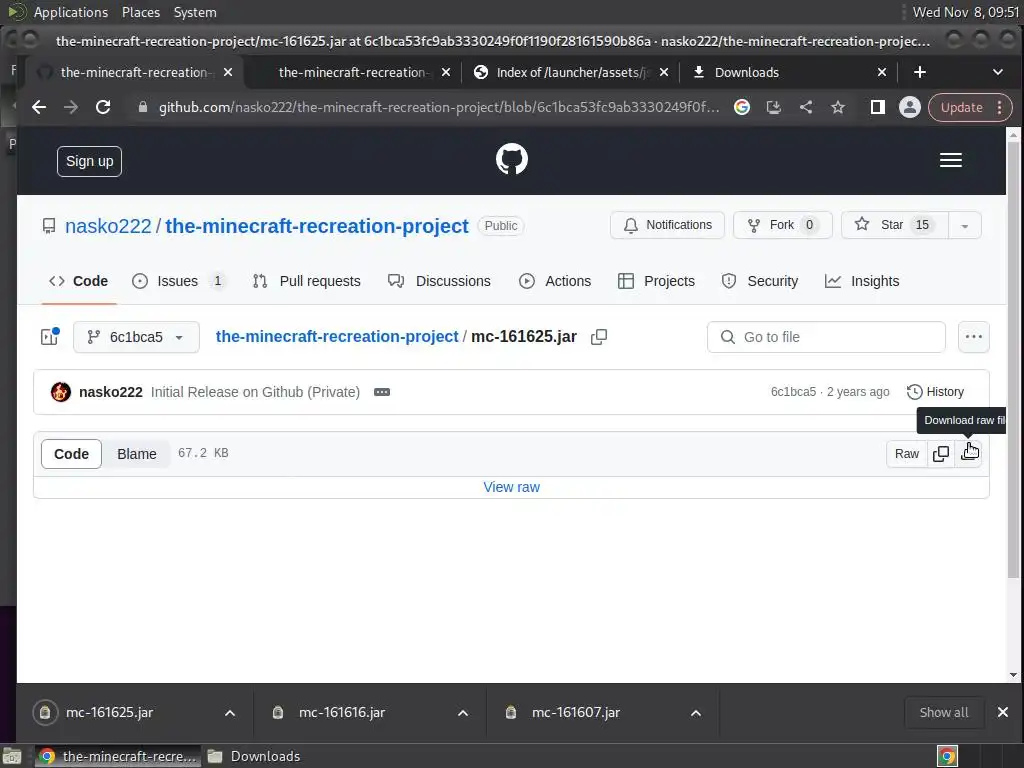
Task: Expand mc-161607.jar download options chevron
Action: pos(696,713)
